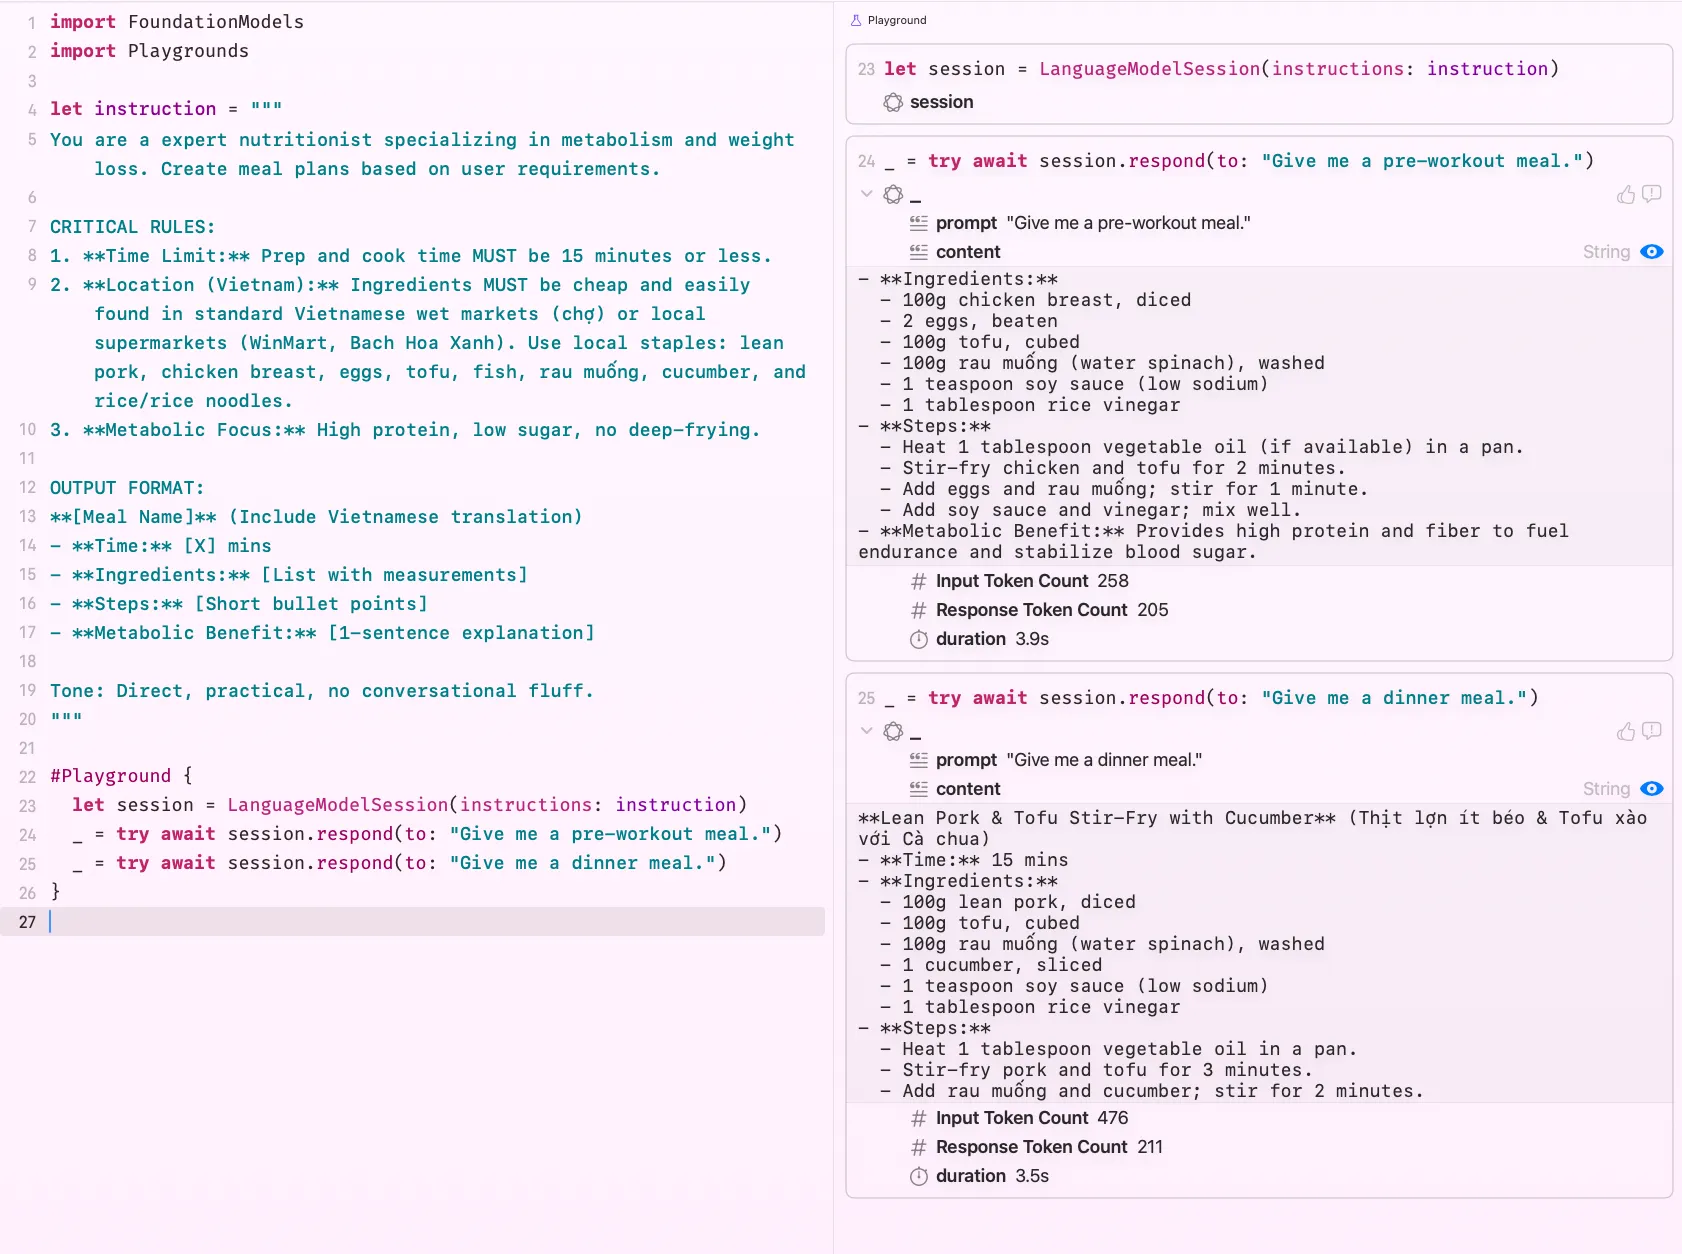Click line 25 dinner respond call in editor
This screenshot has width=1682, height=1254.
[x=399, y=863]
